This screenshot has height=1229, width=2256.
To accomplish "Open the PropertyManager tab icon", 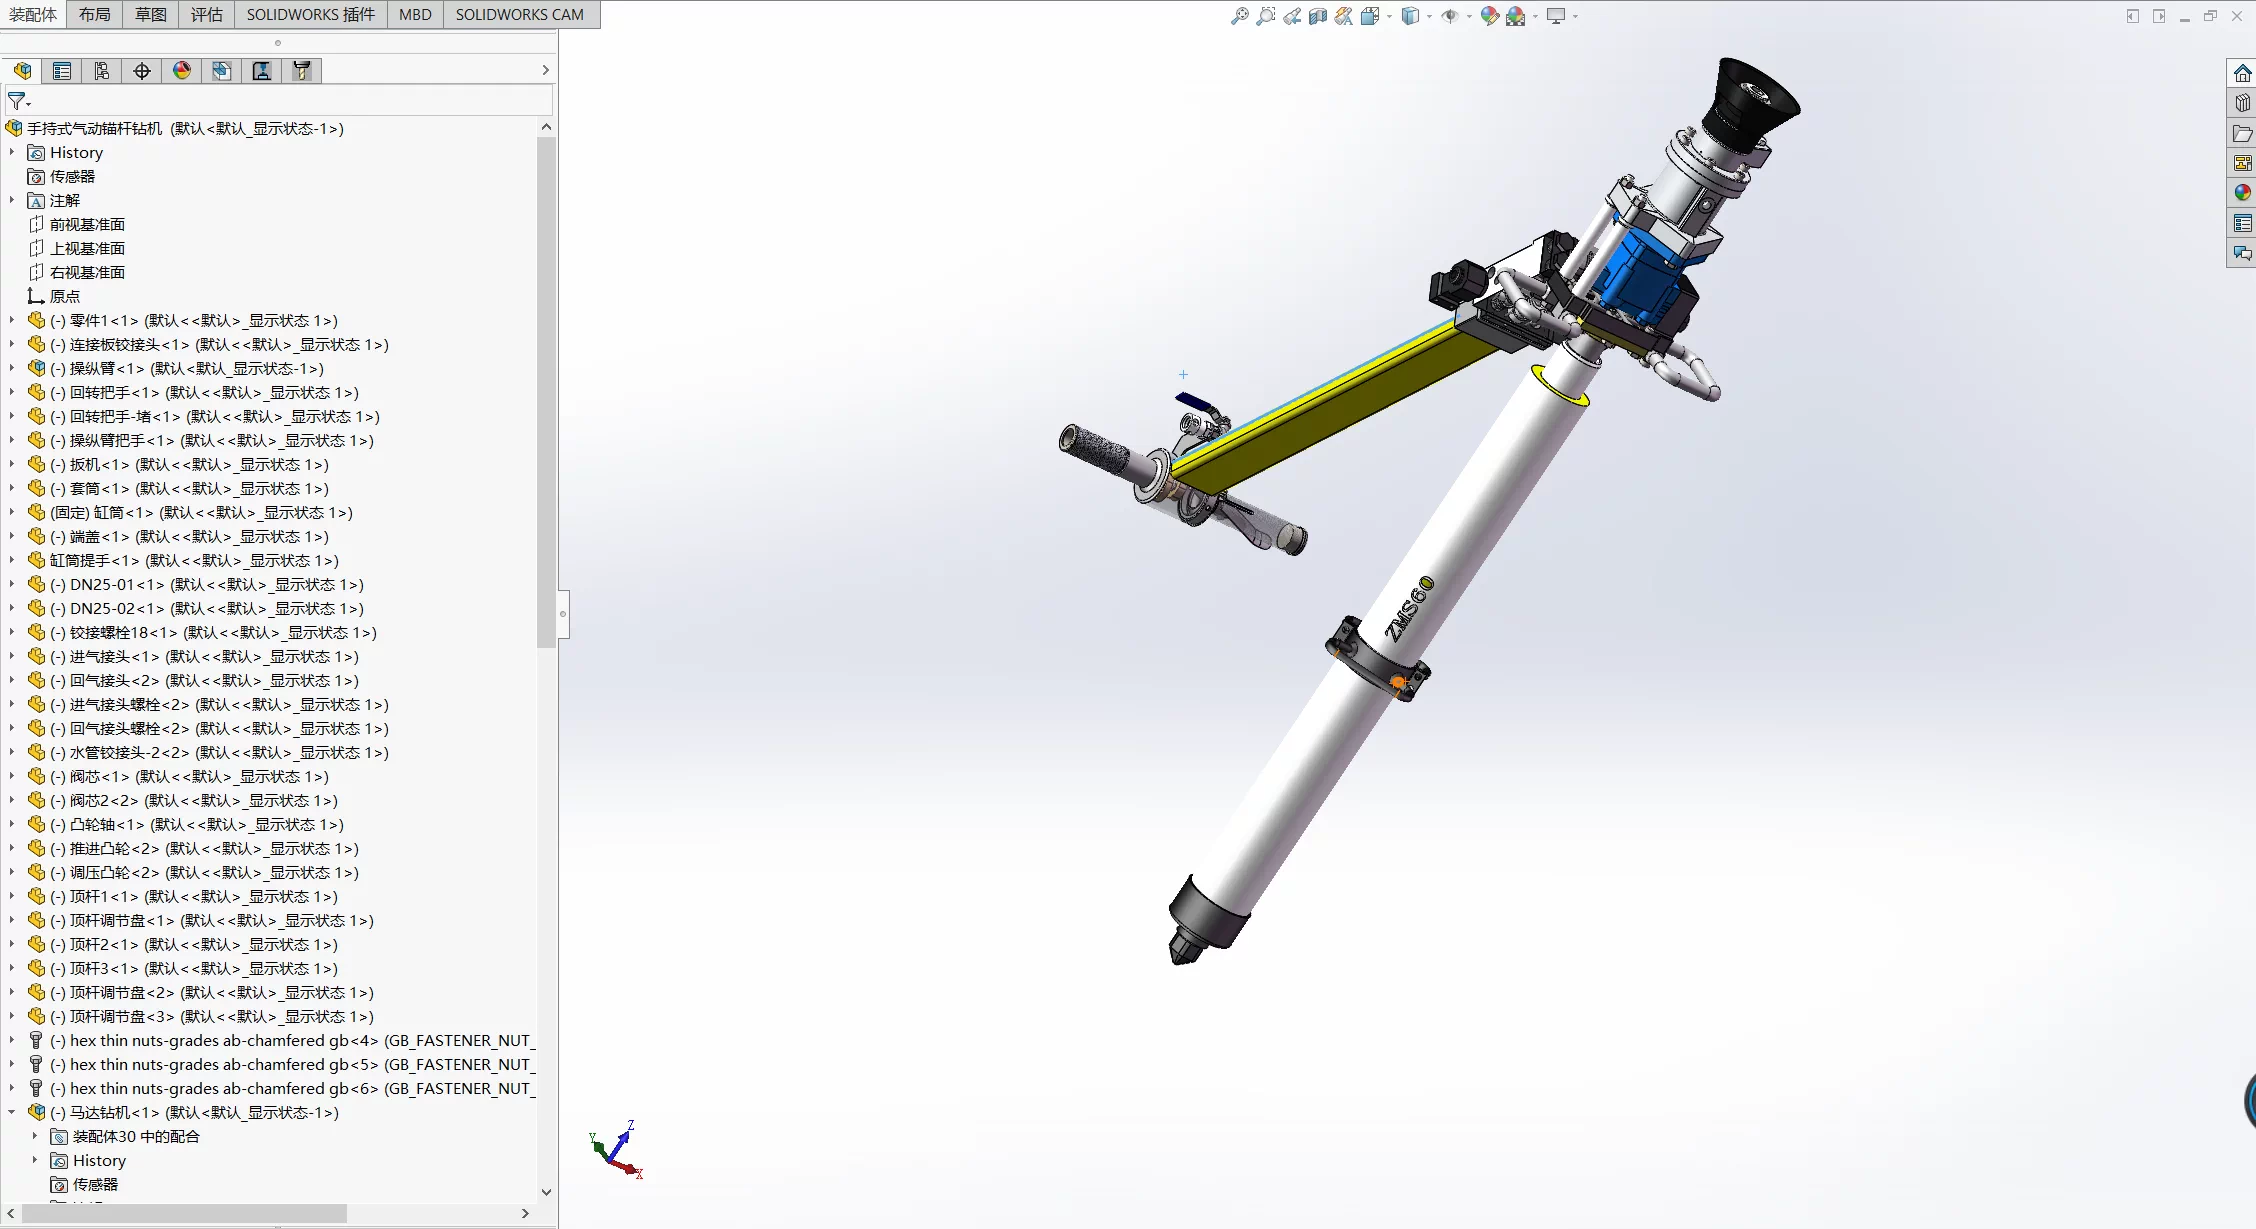I will [x=62, y=70].
